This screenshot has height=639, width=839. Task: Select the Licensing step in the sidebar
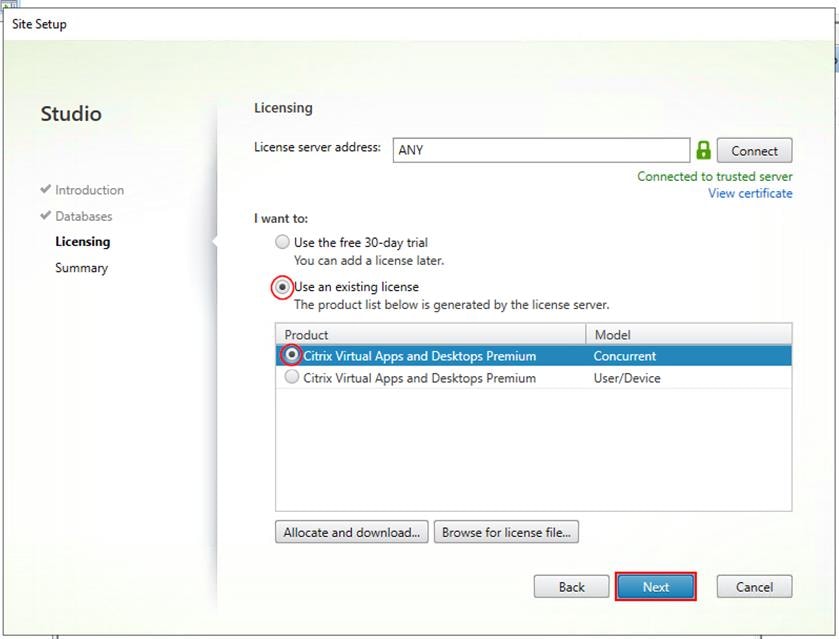tap(82, 241)
